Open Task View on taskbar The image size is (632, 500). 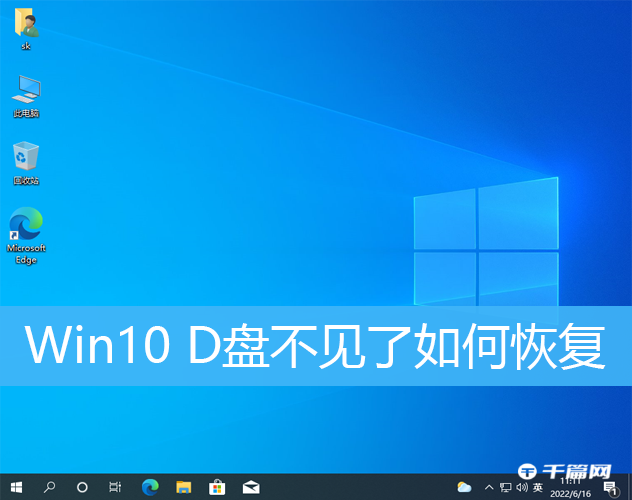tap(115, 488)
